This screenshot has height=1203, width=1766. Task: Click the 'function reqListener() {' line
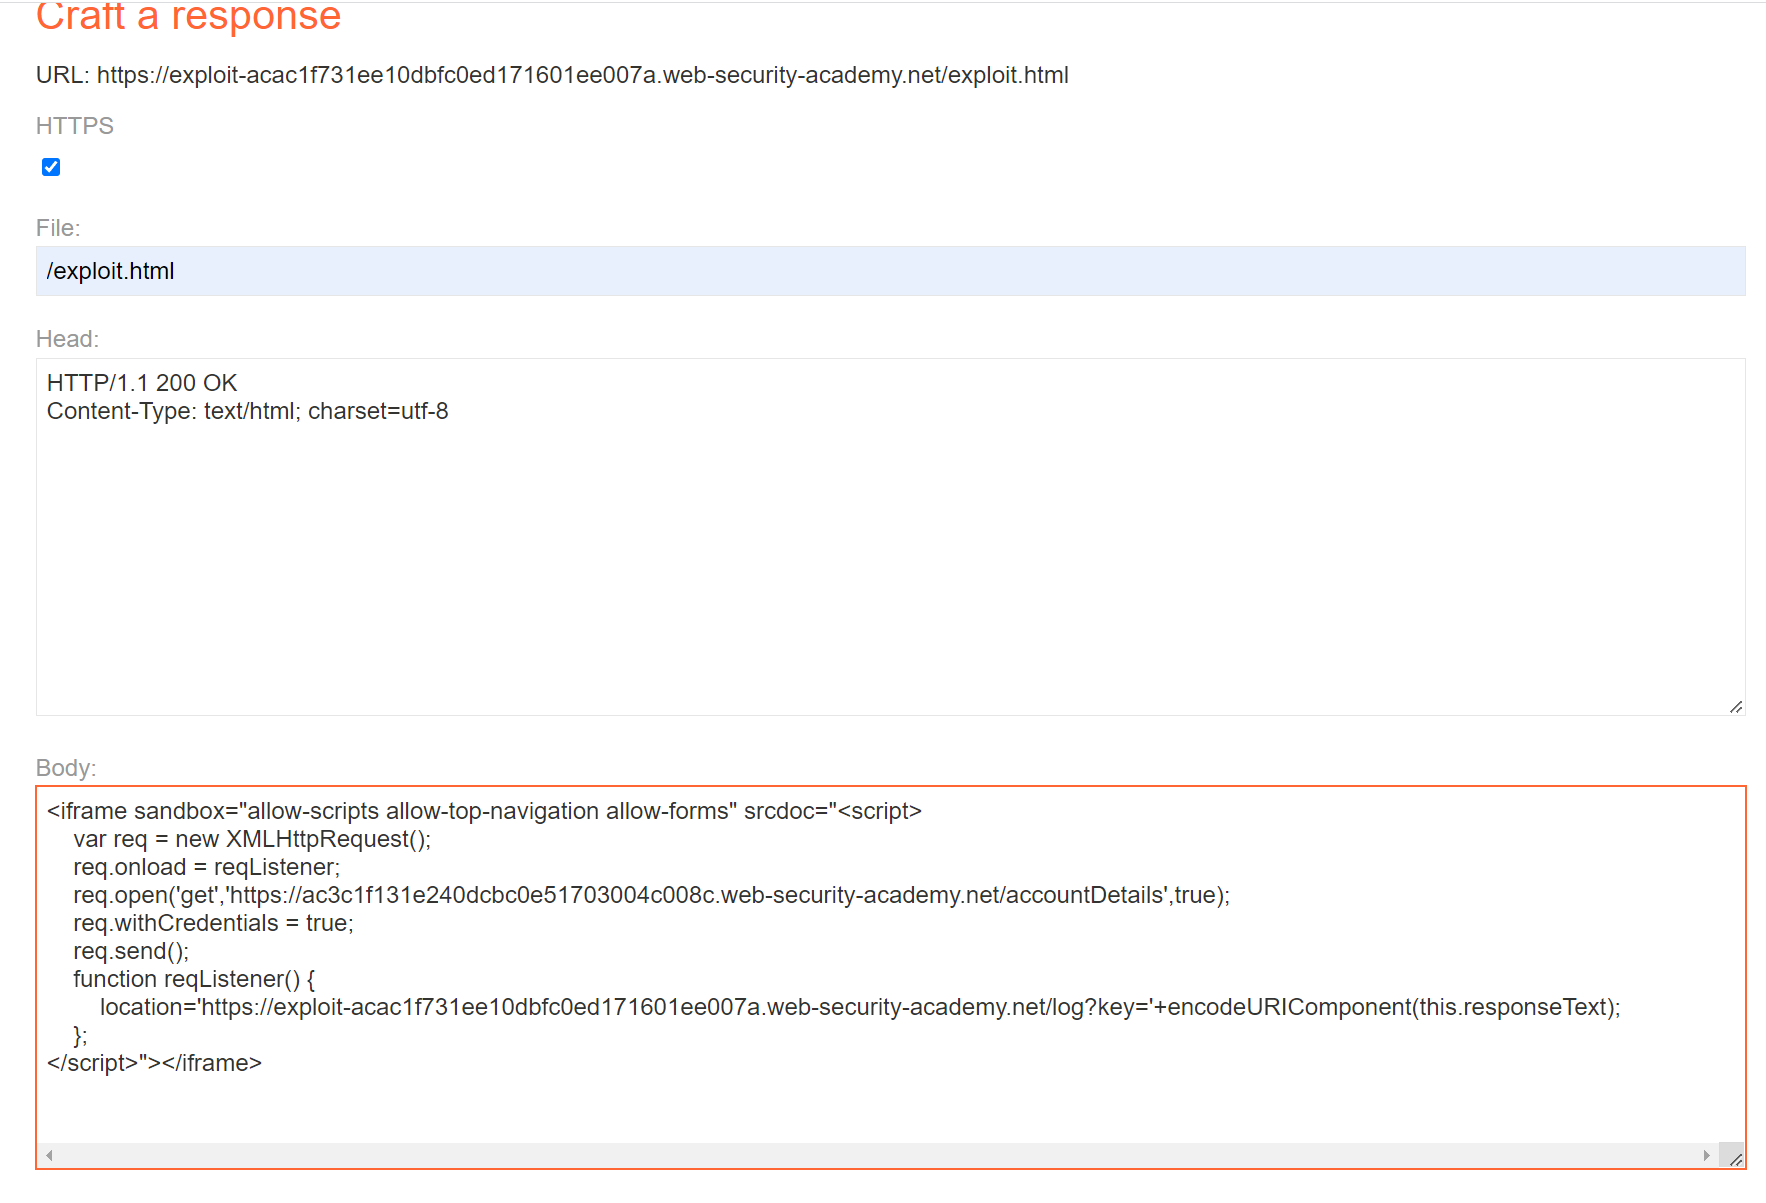click(x=194, y=979)
